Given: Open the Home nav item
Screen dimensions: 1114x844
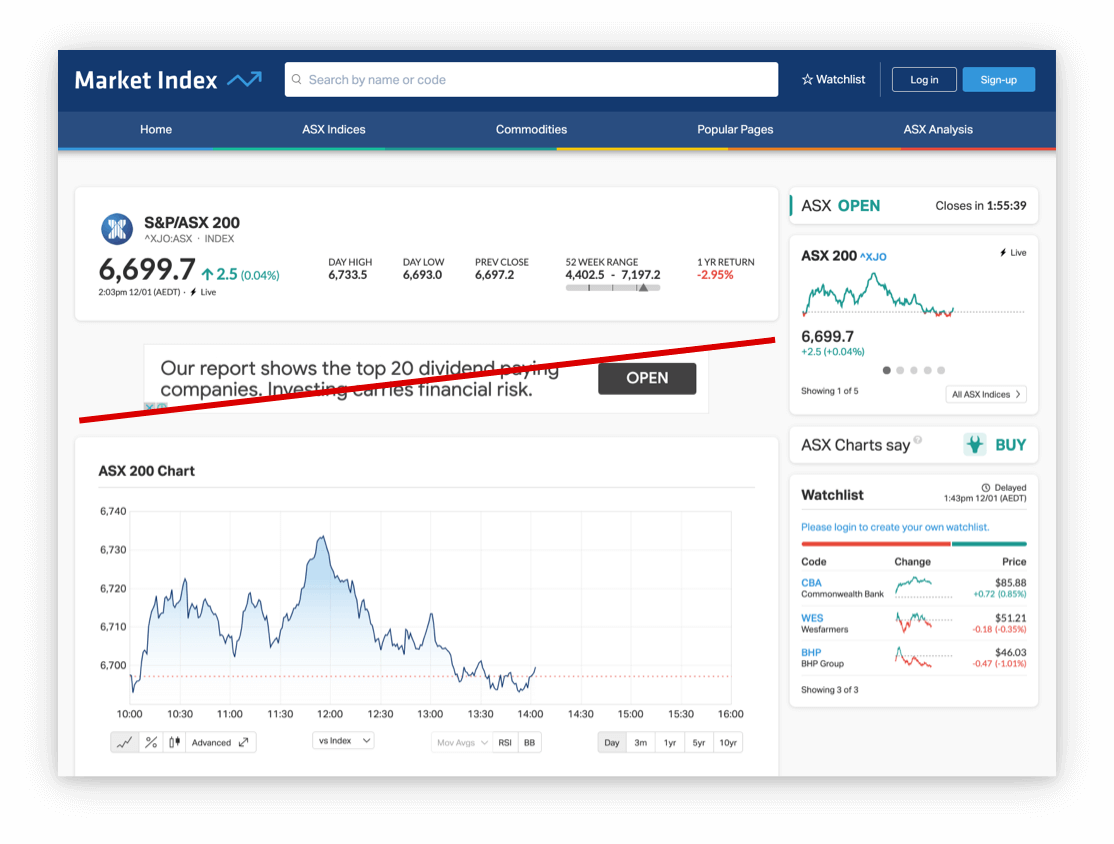Looking at the screenshot, I should click(156, 129).
